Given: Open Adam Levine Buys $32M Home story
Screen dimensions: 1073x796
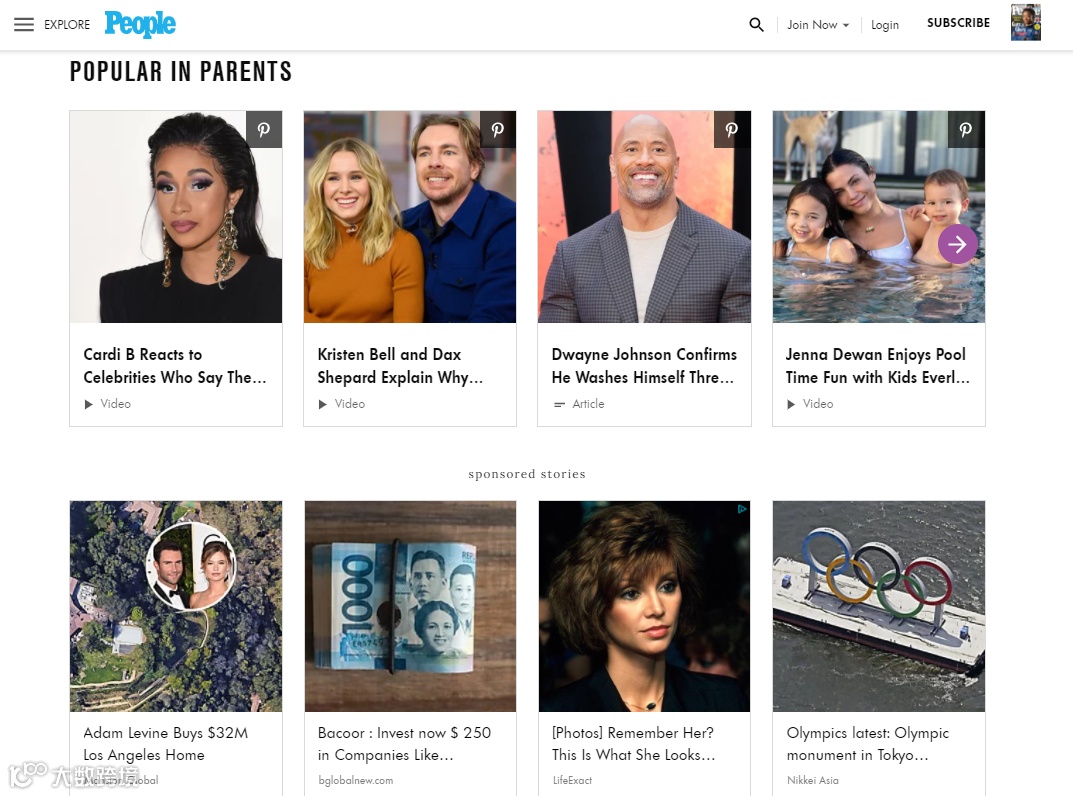Looking at the screenshot, I should coord(166,743).
